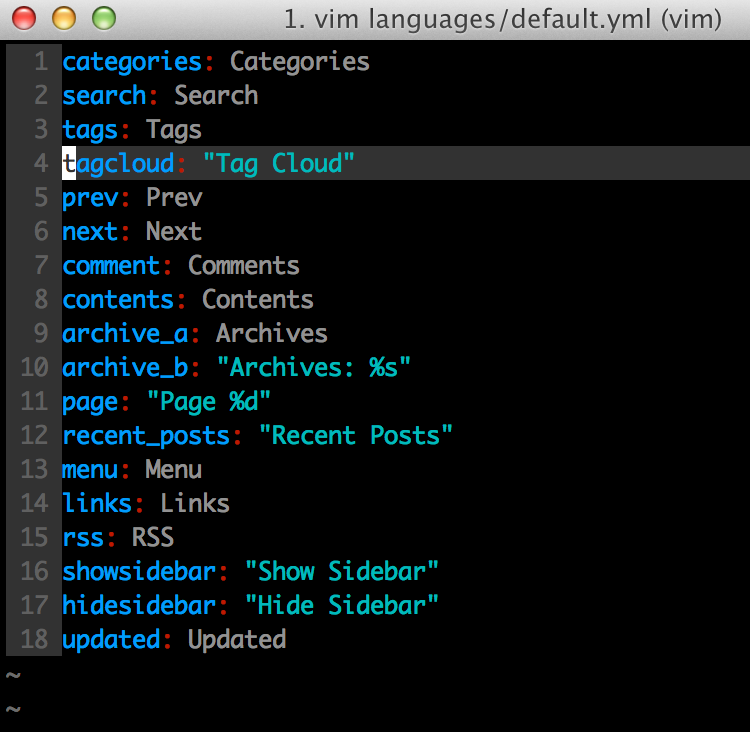Click the red close window button
Image resolution: width=750 pixels, height=732 pixels.
(23, 18)
